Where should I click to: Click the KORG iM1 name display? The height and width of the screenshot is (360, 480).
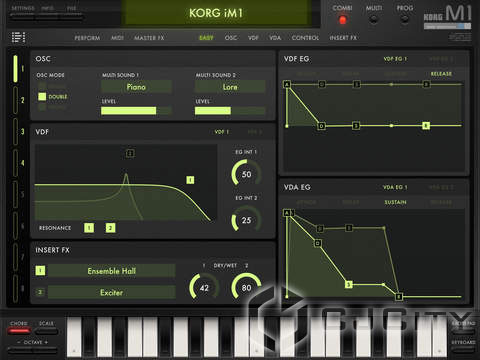click(216, 13)
